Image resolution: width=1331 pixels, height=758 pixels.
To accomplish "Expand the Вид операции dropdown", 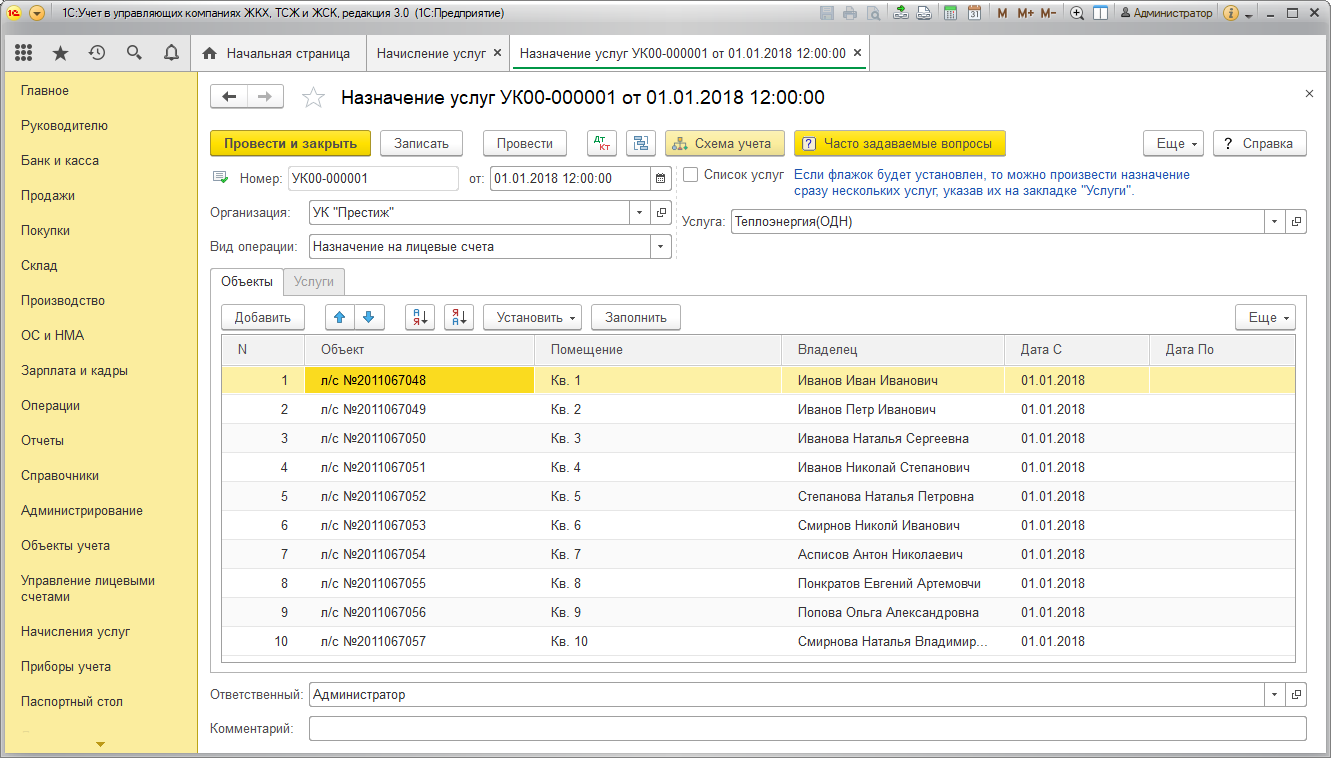I will click(x=660, y=247).
